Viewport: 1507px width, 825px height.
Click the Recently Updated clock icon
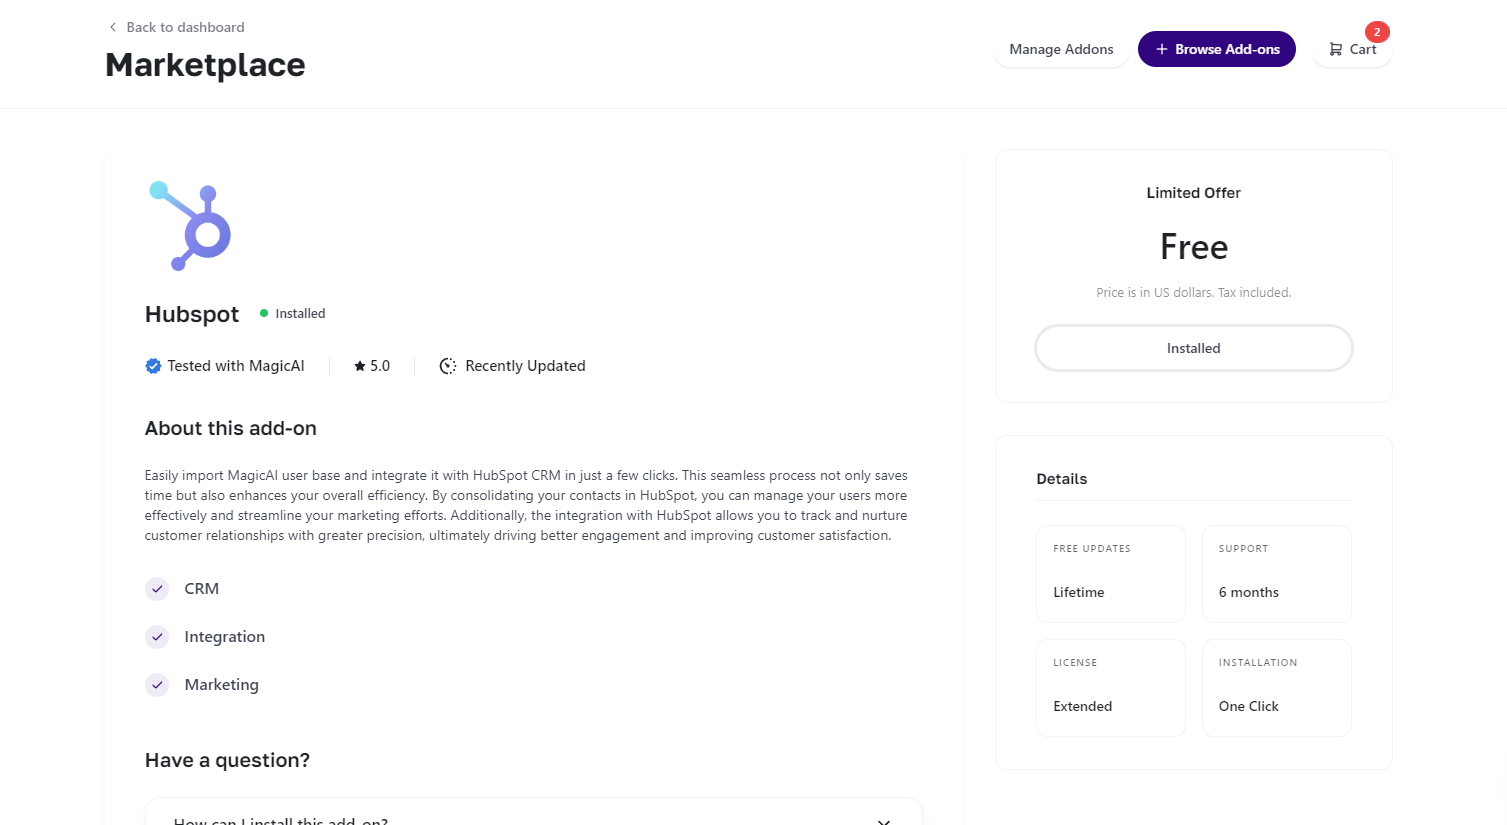448,366
